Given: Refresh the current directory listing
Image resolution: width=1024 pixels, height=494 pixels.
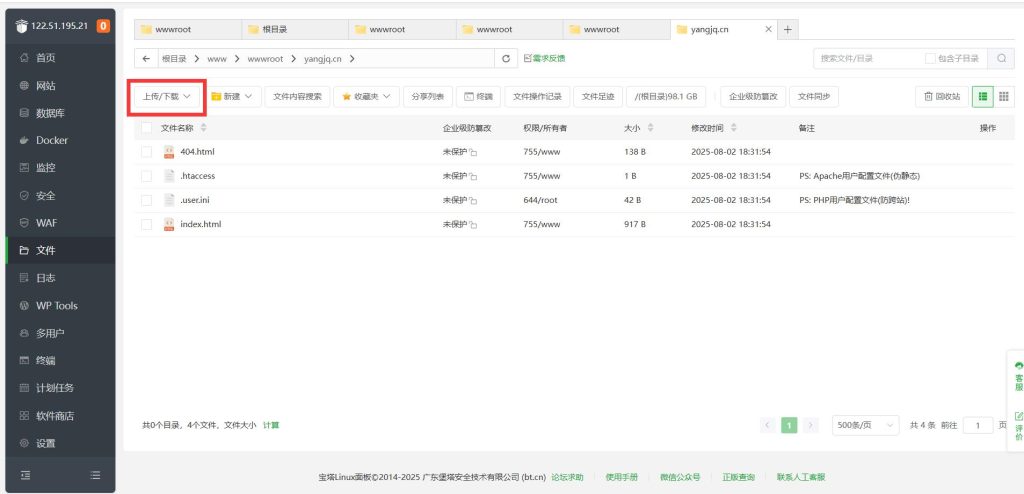Looking at the screenshot, I should [x=505, y=59].
